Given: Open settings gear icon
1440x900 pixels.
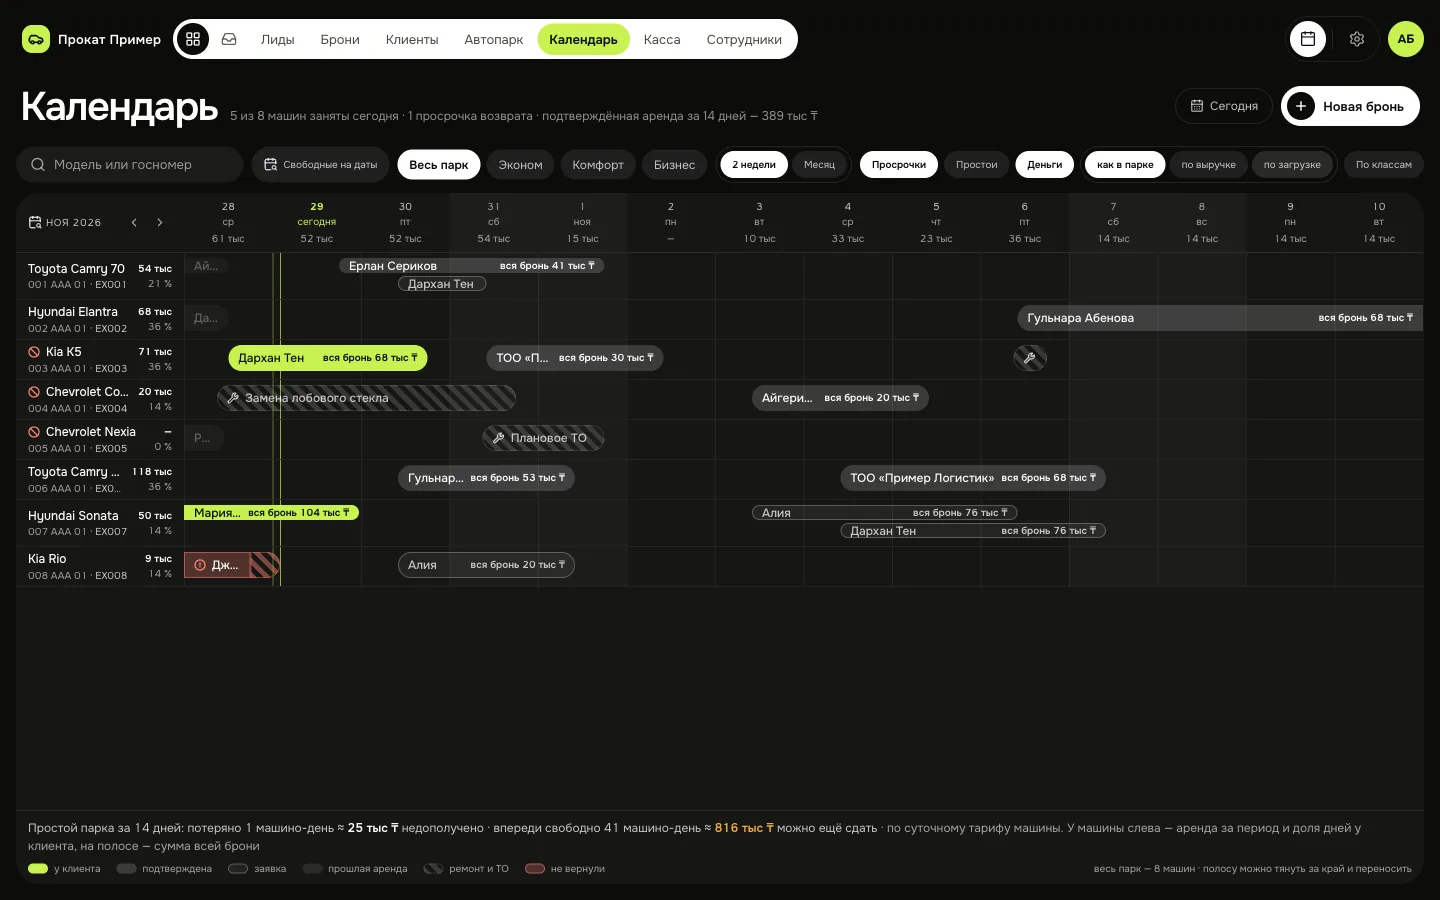Looking at the screenshot, I should point(1357,39).
